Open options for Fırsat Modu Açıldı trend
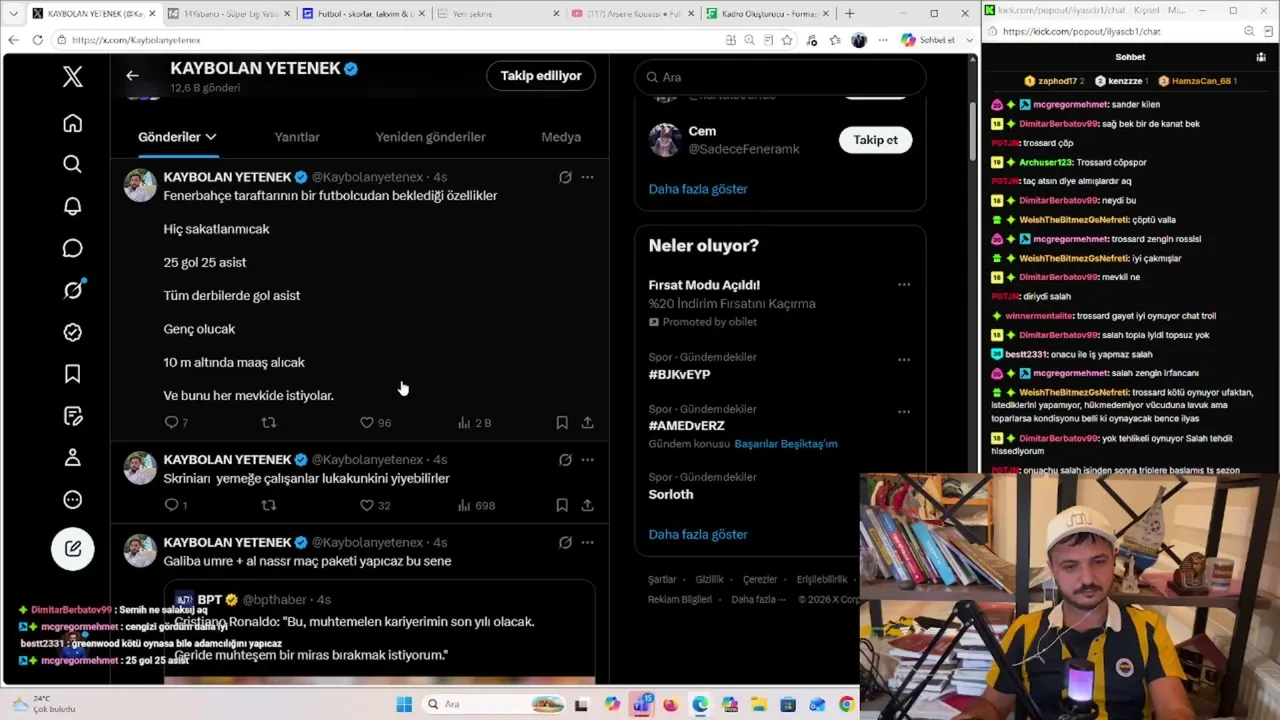 pyautogui.click(x=904, y=285)
